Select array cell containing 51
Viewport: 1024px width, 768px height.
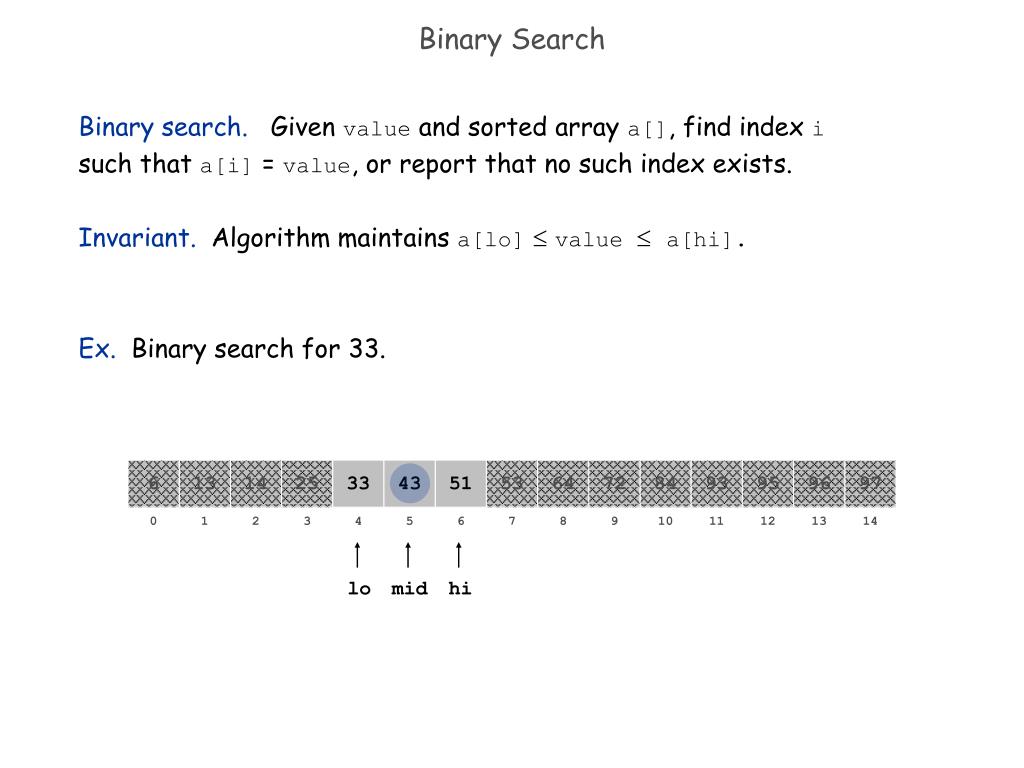460,483
